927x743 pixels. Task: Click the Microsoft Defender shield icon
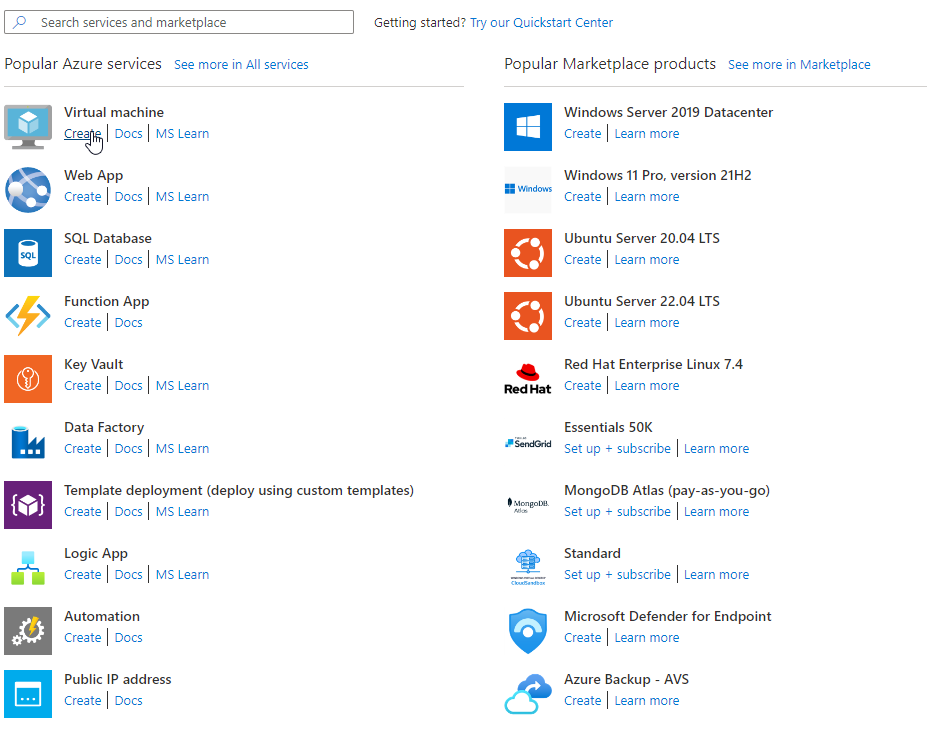528,631
